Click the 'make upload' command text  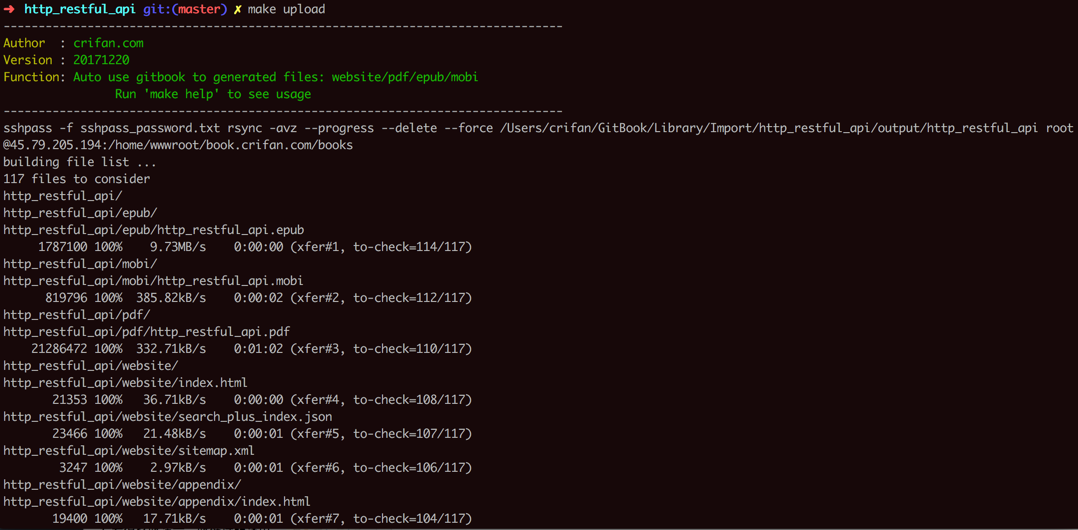(x=286, y=9)
